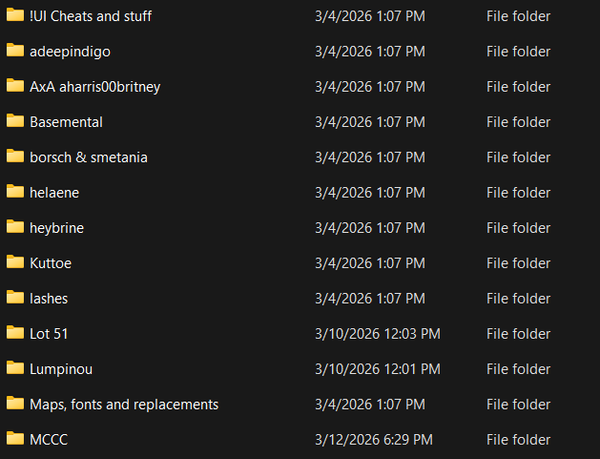Click the Lumpinou folder name
600x459 pixels.
click(61, 369)
